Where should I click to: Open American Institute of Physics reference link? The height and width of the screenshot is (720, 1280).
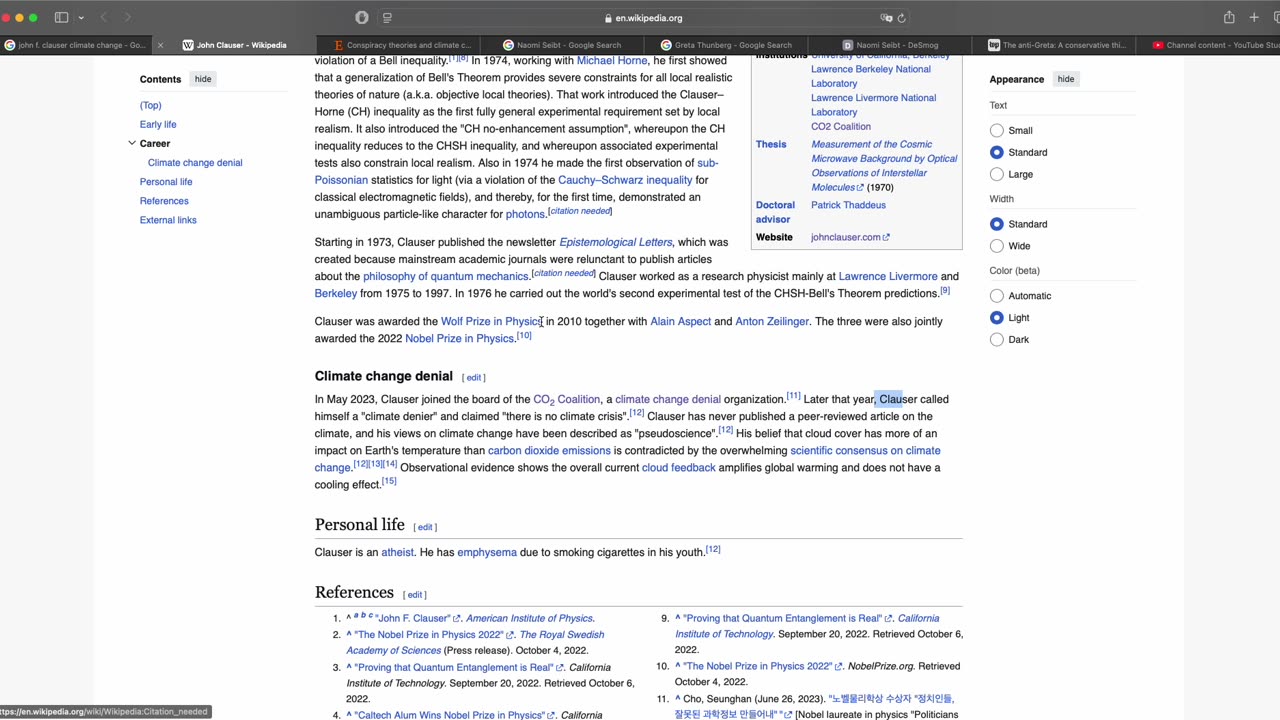529,618
